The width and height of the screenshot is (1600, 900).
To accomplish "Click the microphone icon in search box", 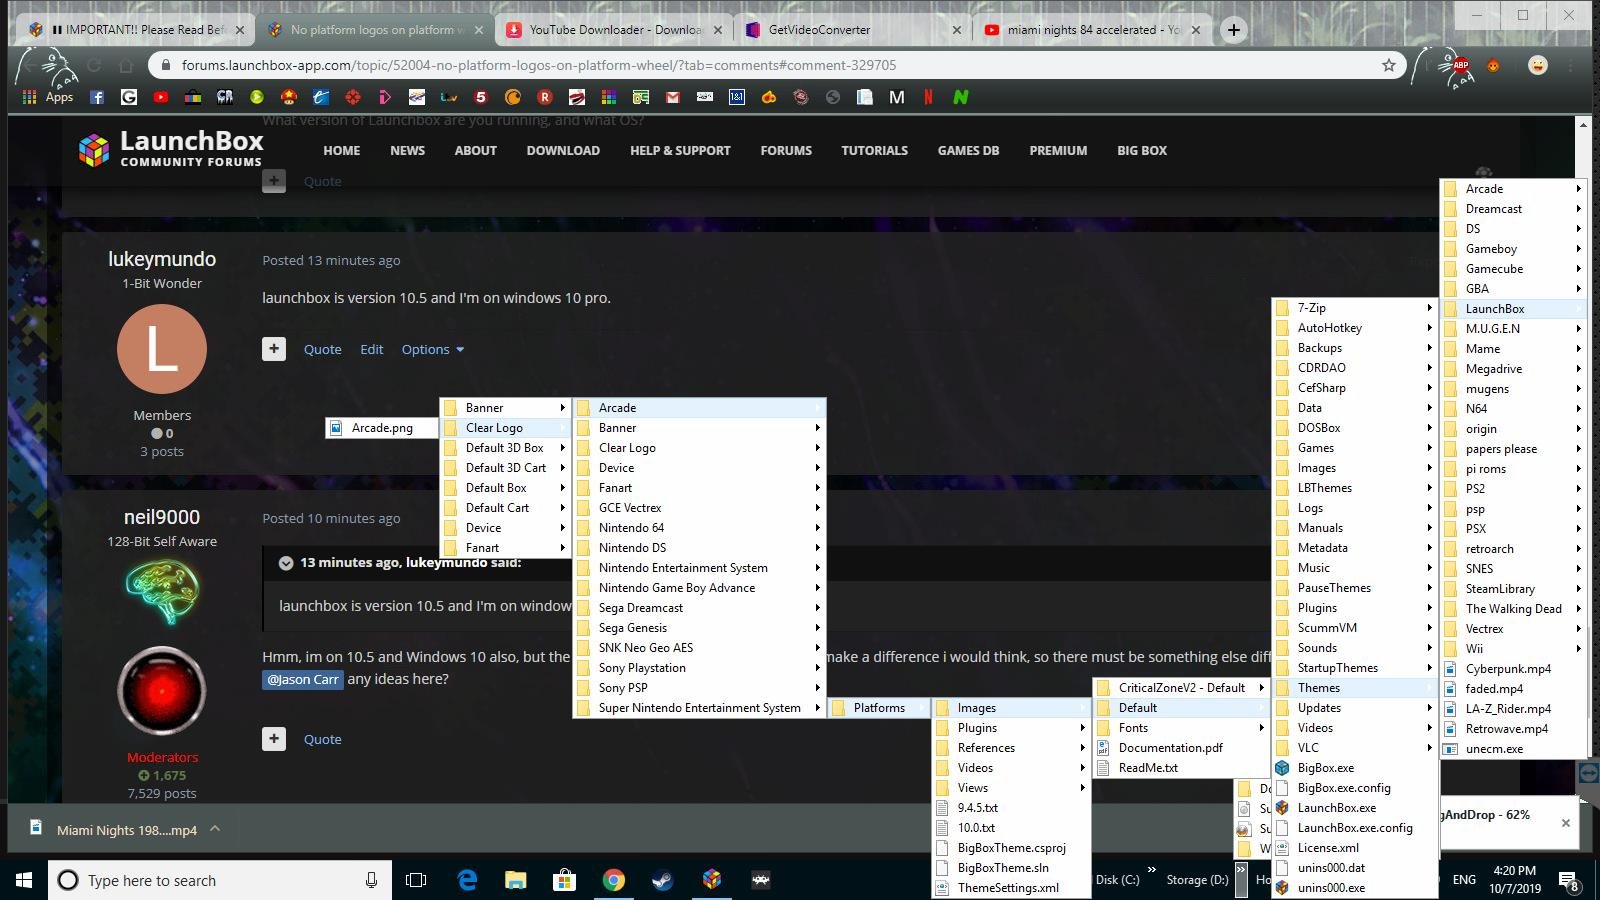I will [x=371, y=880].
